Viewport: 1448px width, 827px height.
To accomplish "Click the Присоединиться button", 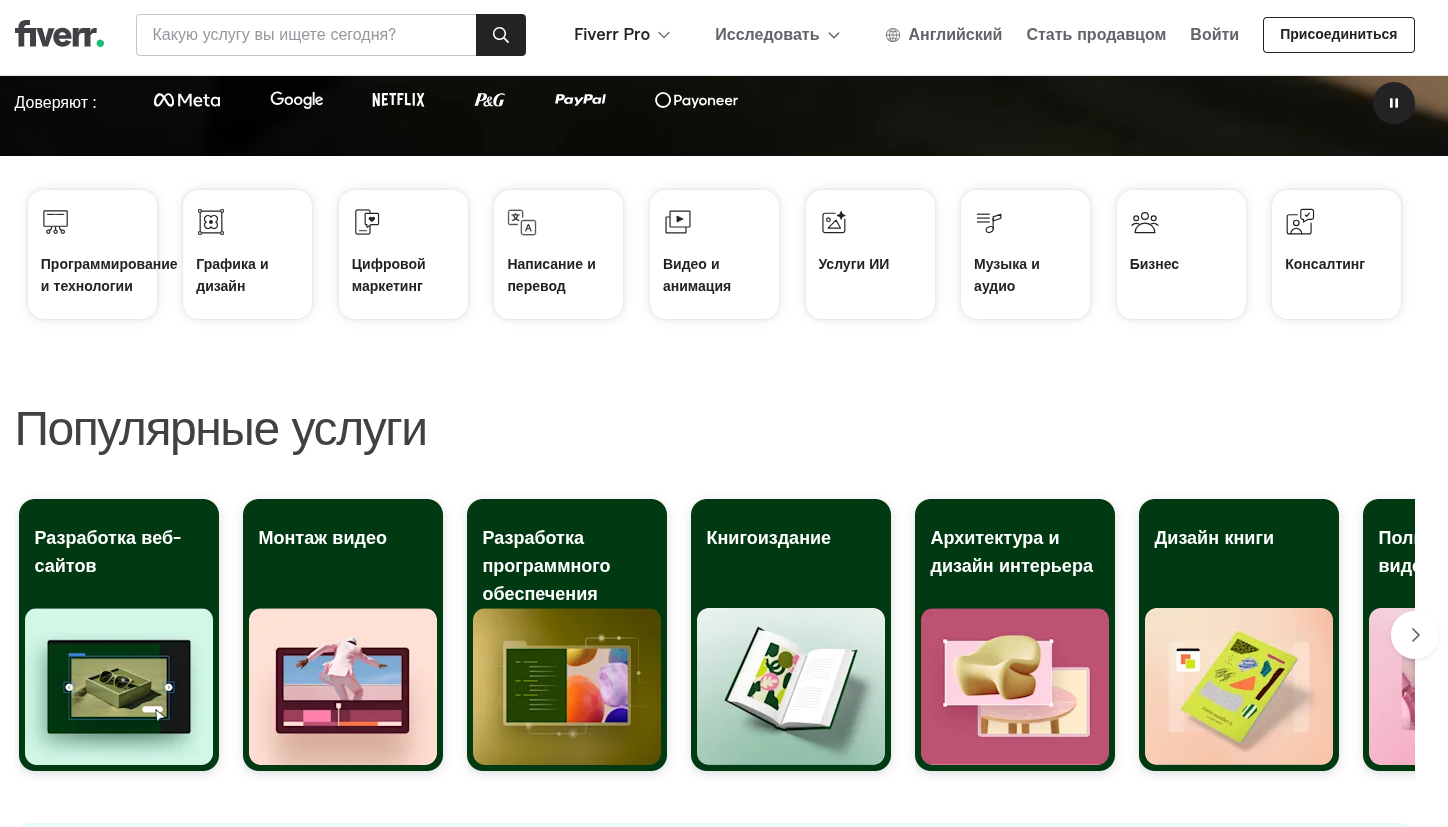I will pos(1338,34).
